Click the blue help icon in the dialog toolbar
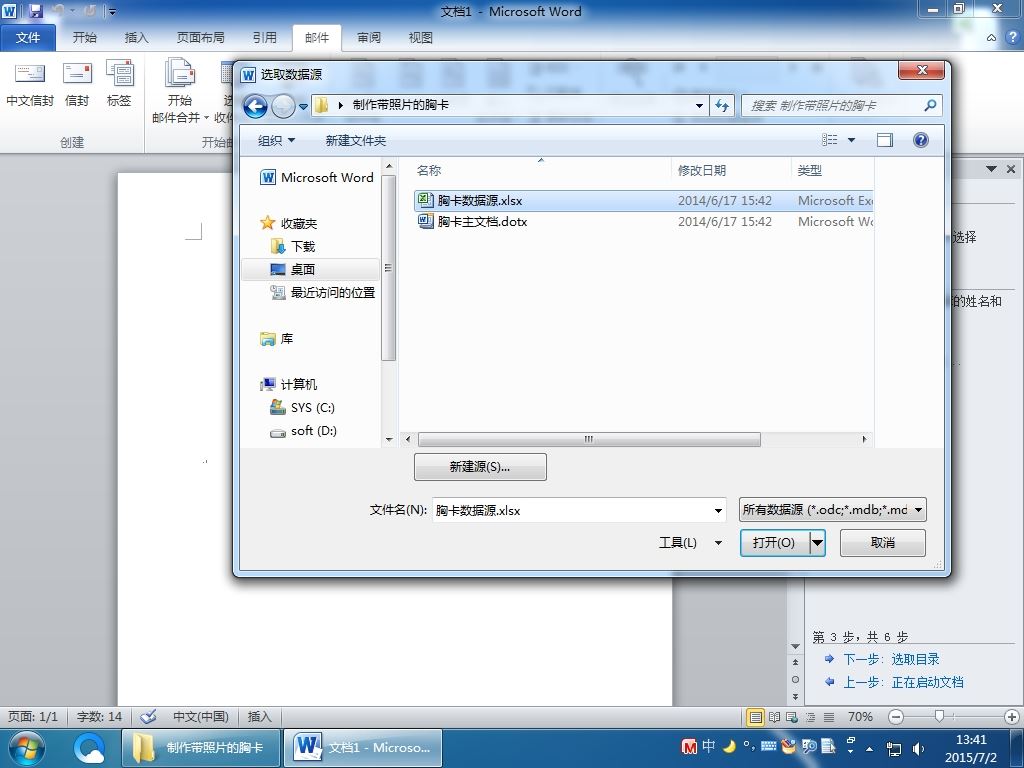 [x=921, y=140]
